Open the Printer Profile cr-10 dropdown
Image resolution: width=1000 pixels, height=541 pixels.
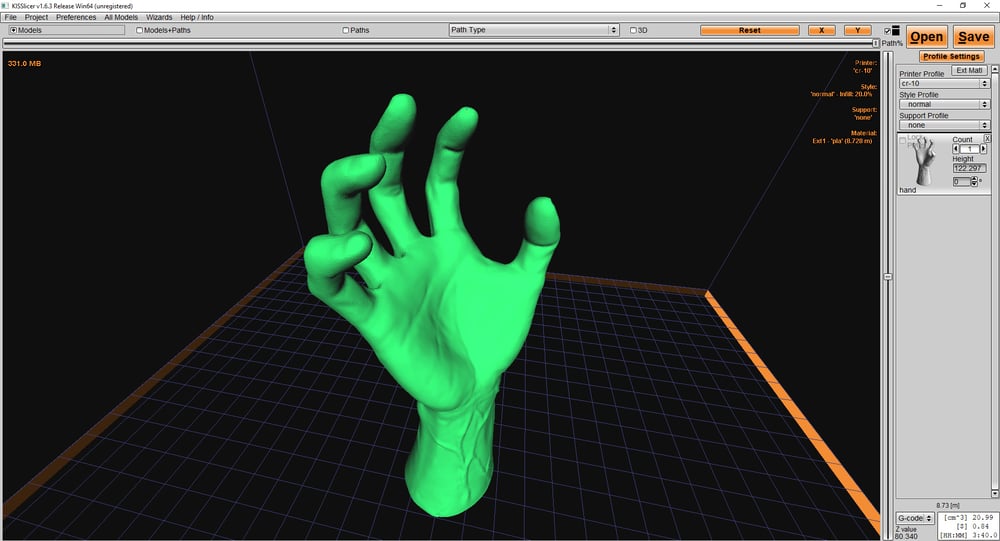[x=944, y=84]
